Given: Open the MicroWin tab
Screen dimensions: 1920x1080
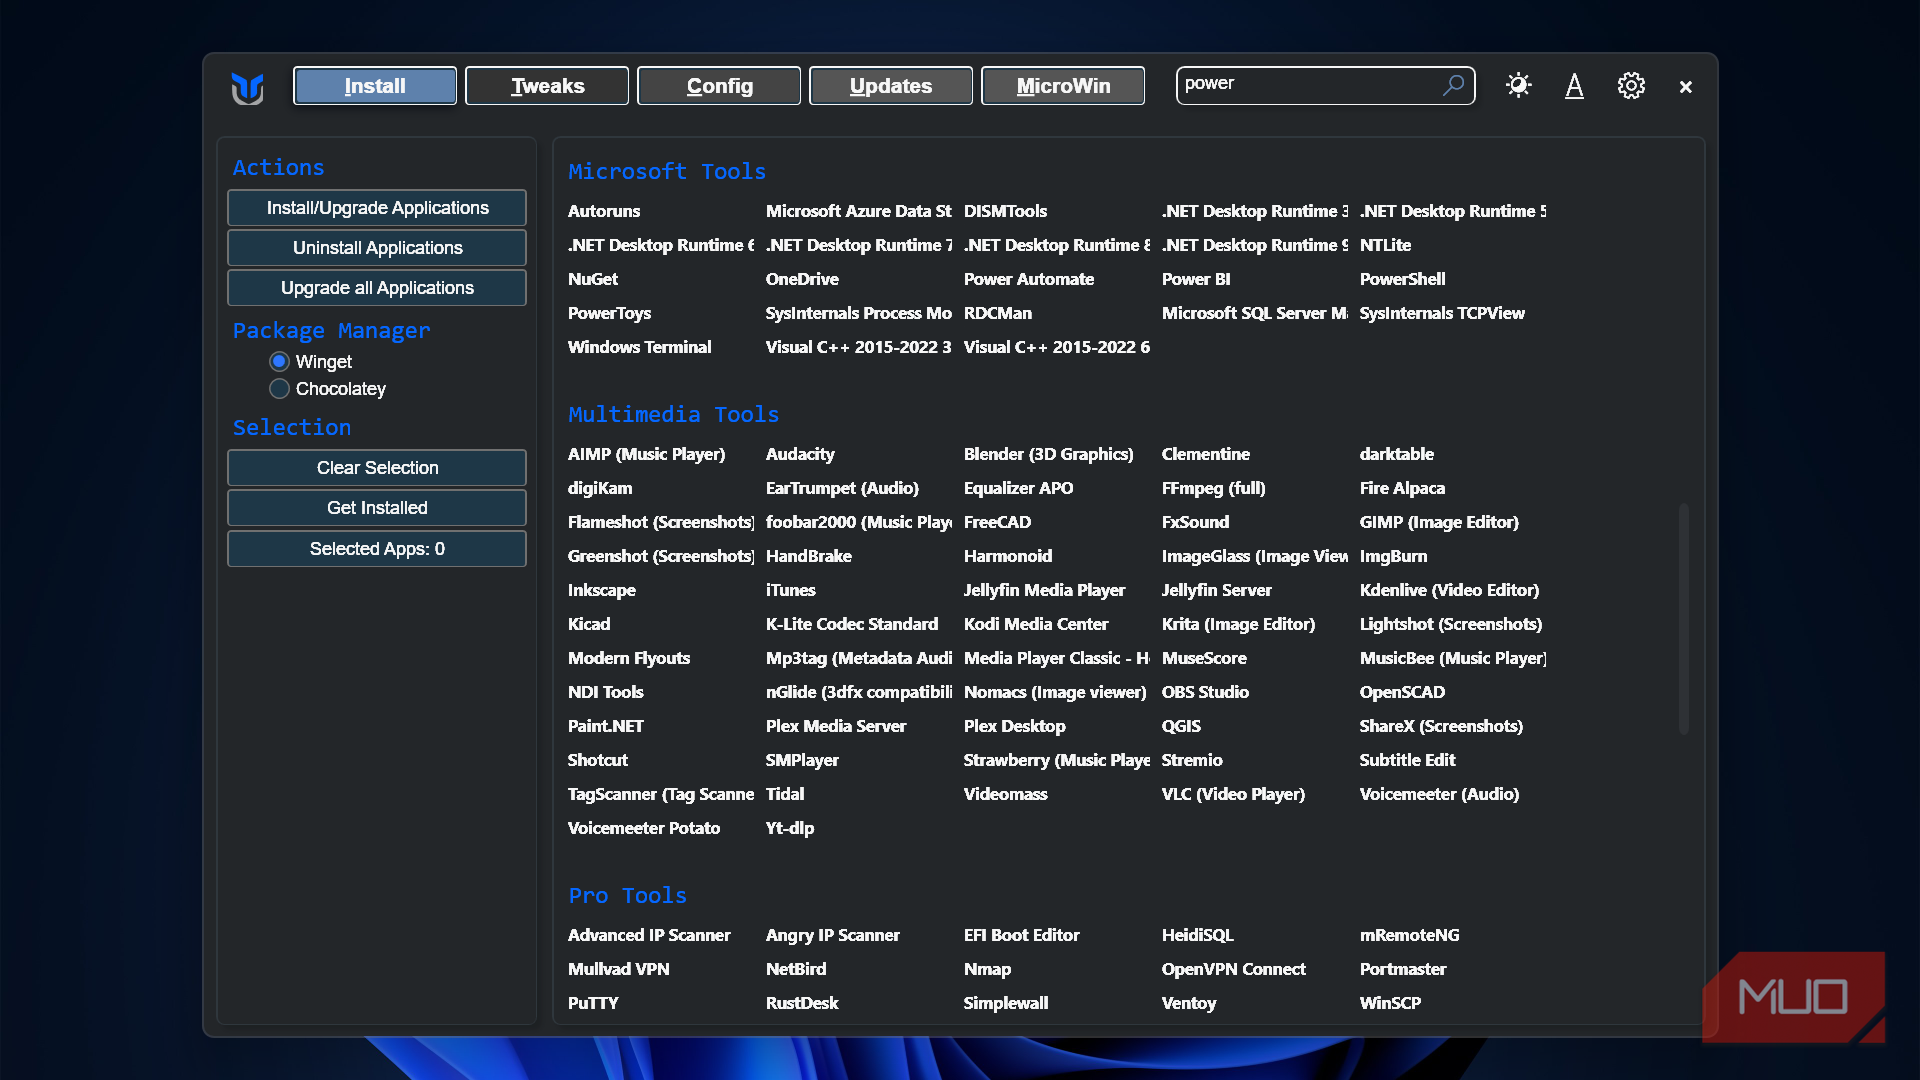Looking at the screenshot, I should pos(1063,86).
